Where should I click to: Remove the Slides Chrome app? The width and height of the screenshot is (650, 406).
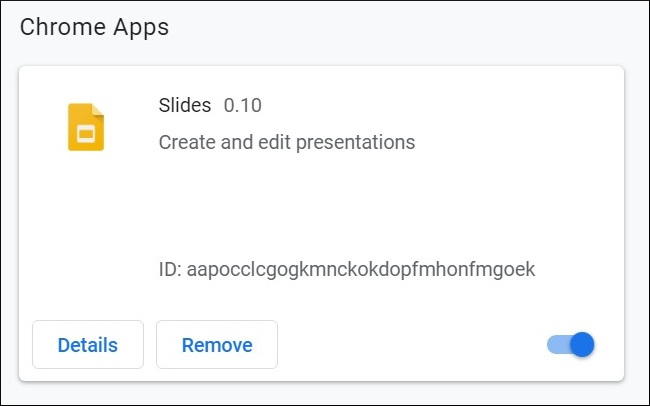(x=217, y=344)
